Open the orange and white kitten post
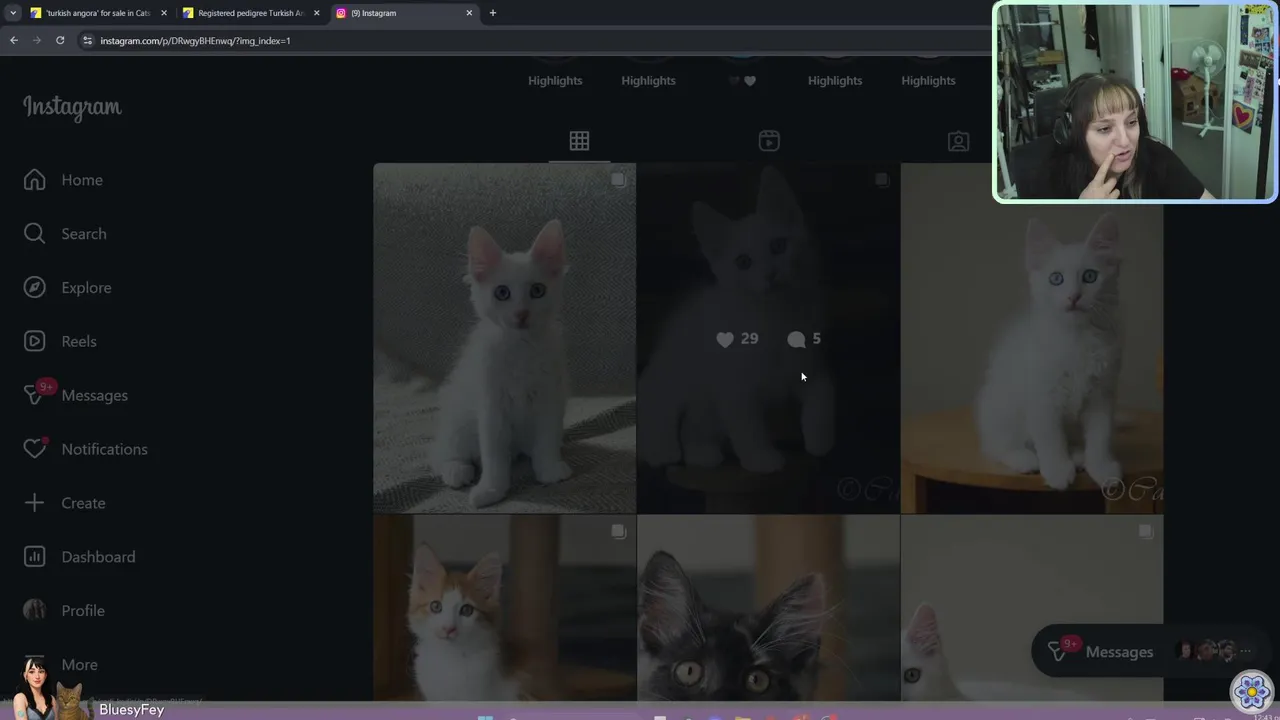 coord(504,608)
